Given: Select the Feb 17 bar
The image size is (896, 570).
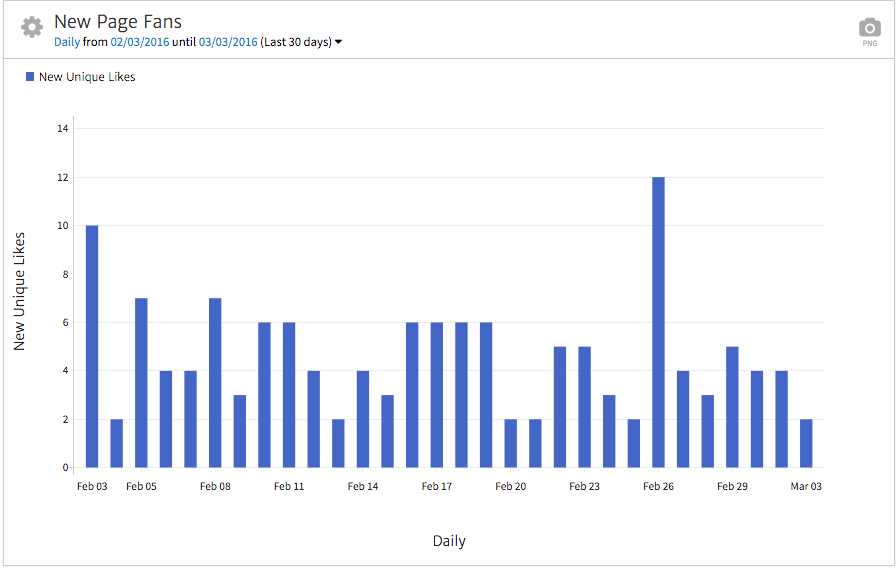Looking at the screenshot, I should coord(437,395).
